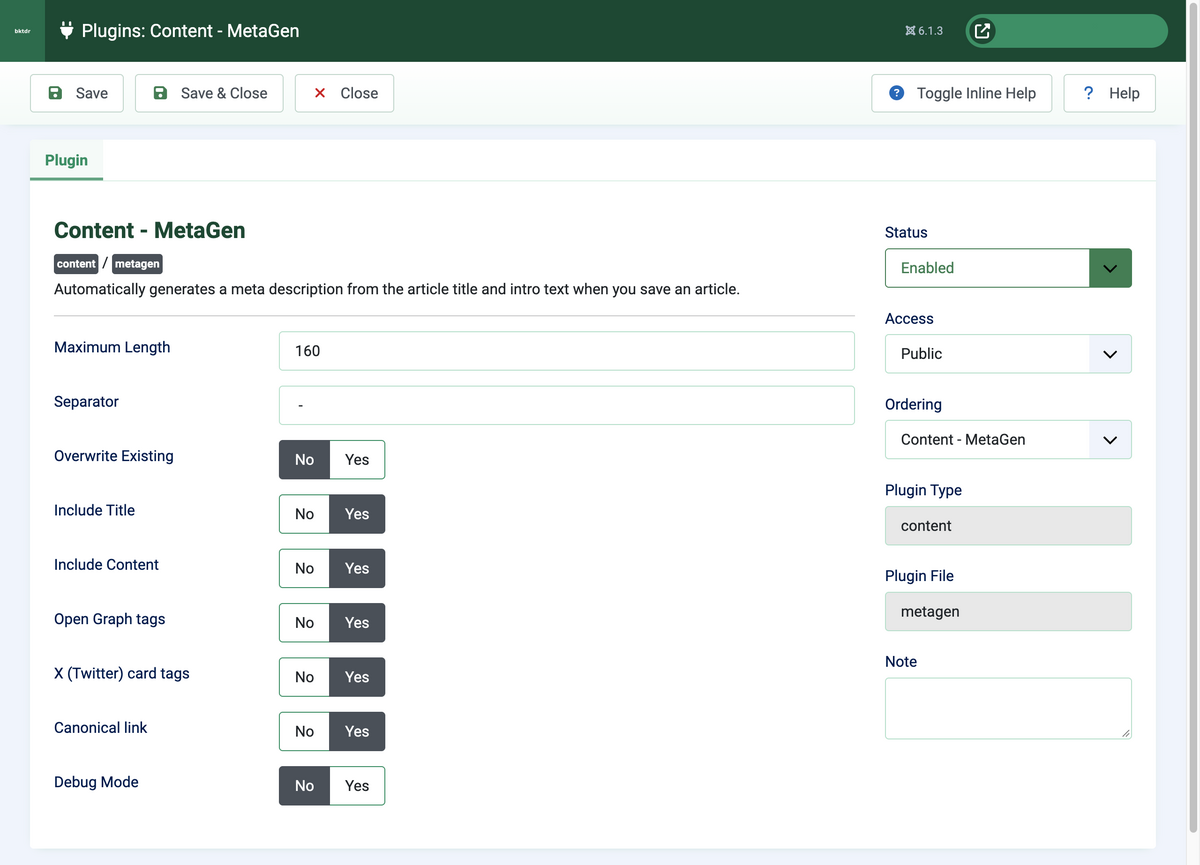Open the Help button

(x=1110, y=93)
